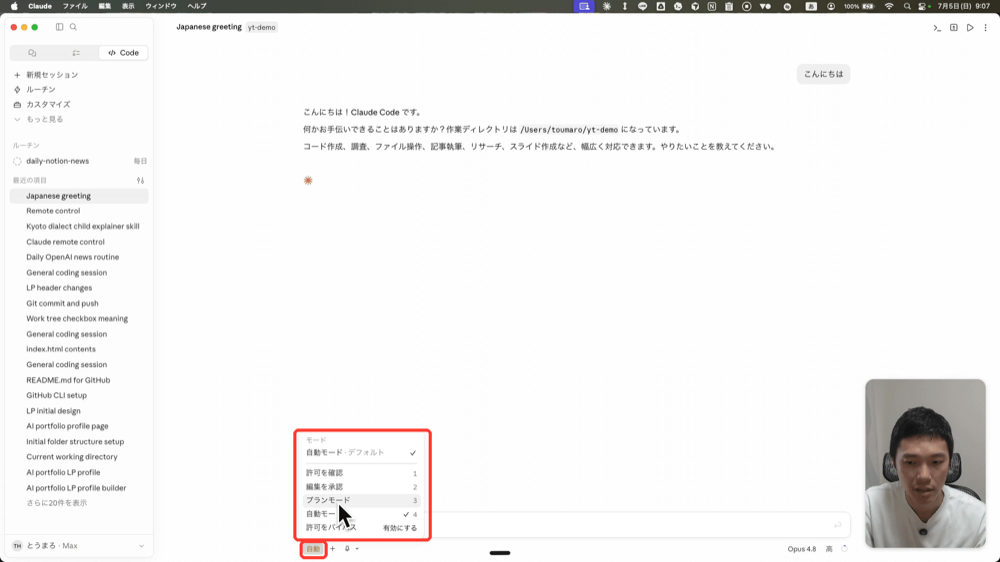Select 自動モード・デフォルト mode entry
Screen dimensions: 1000x562
[361, 453]
